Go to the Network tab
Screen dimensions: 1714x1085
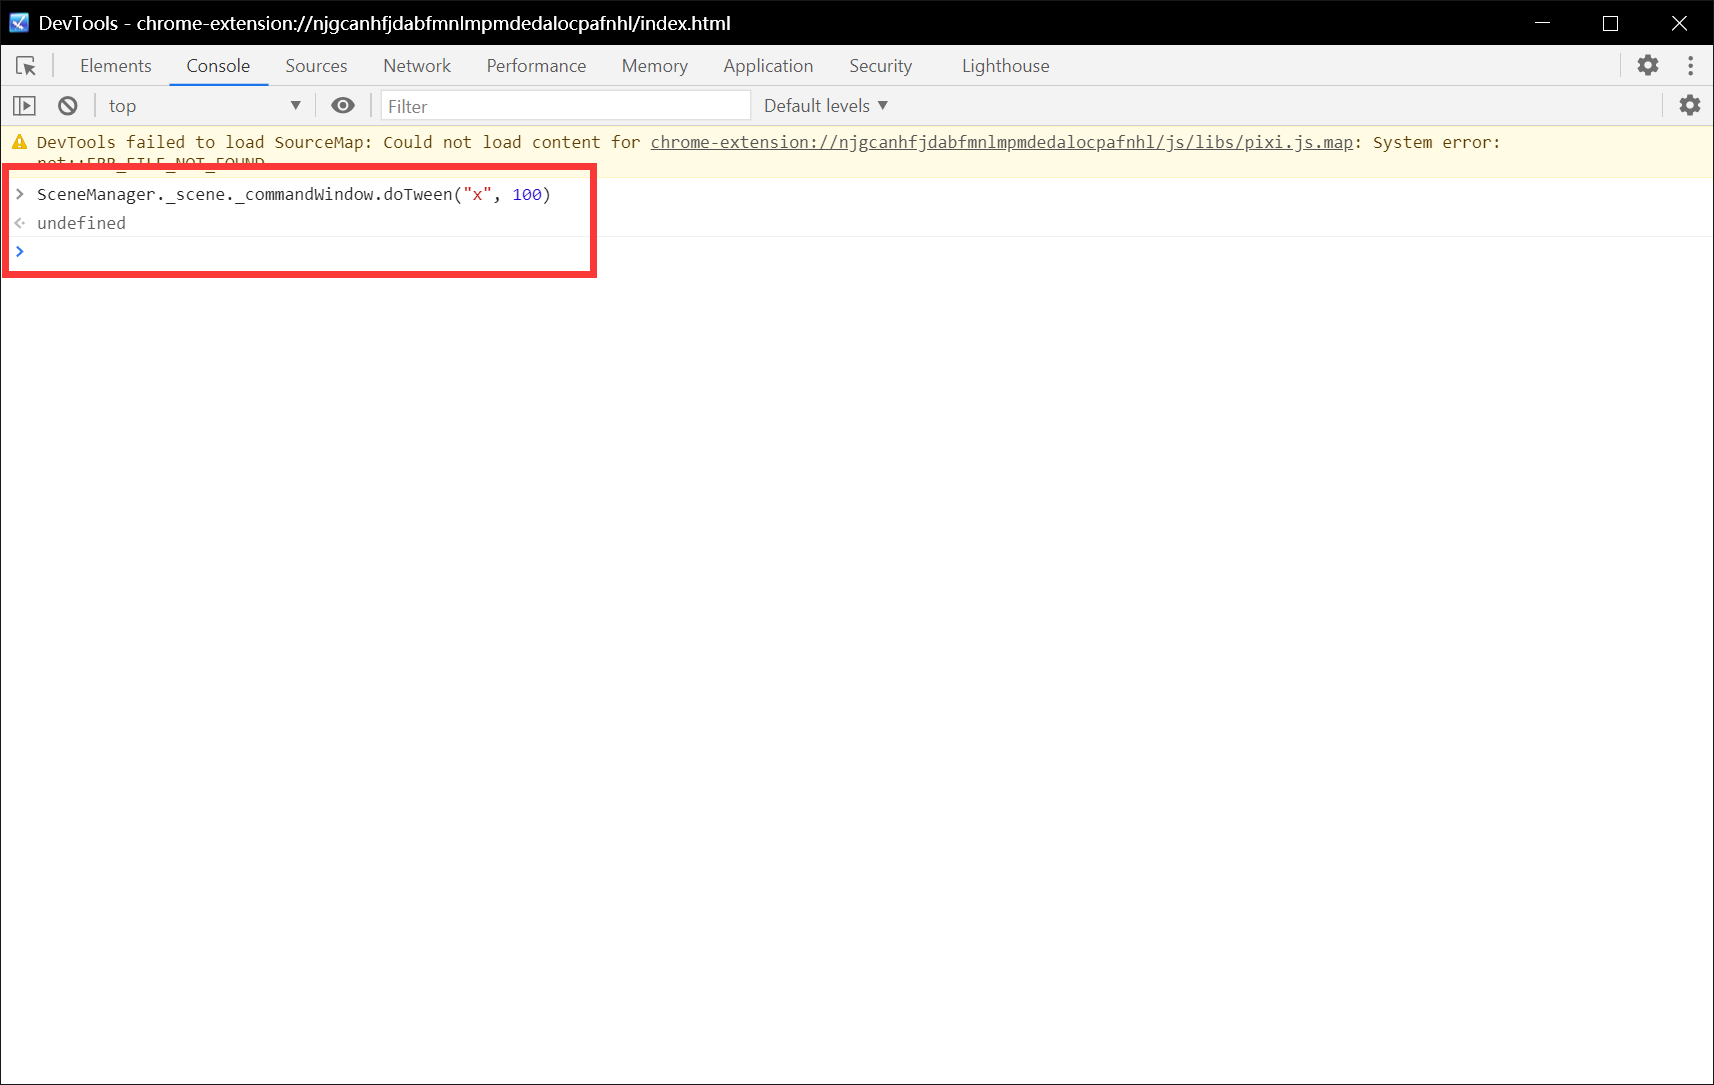[417, 66]
